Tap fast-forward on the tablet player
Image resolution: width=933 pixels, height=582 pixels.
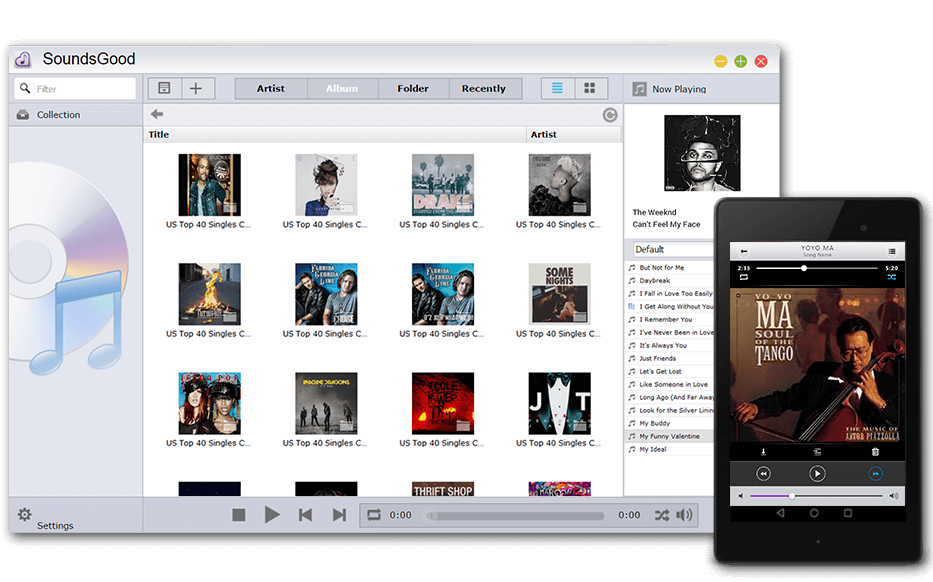[x=875, y=474]
